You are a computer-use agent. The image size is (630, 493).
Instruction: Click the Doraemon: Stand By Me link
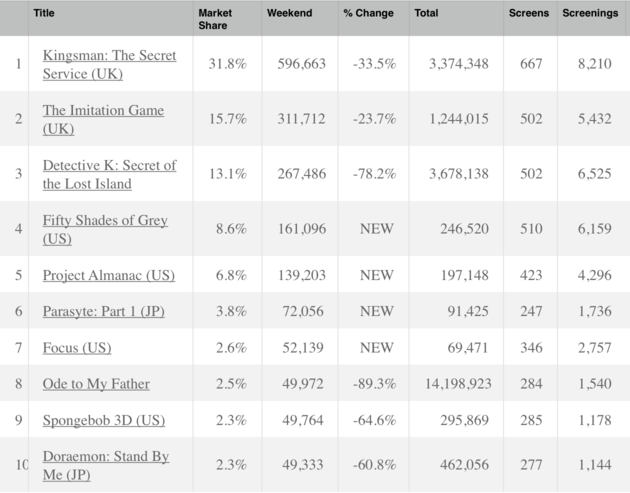pos(105,457)
